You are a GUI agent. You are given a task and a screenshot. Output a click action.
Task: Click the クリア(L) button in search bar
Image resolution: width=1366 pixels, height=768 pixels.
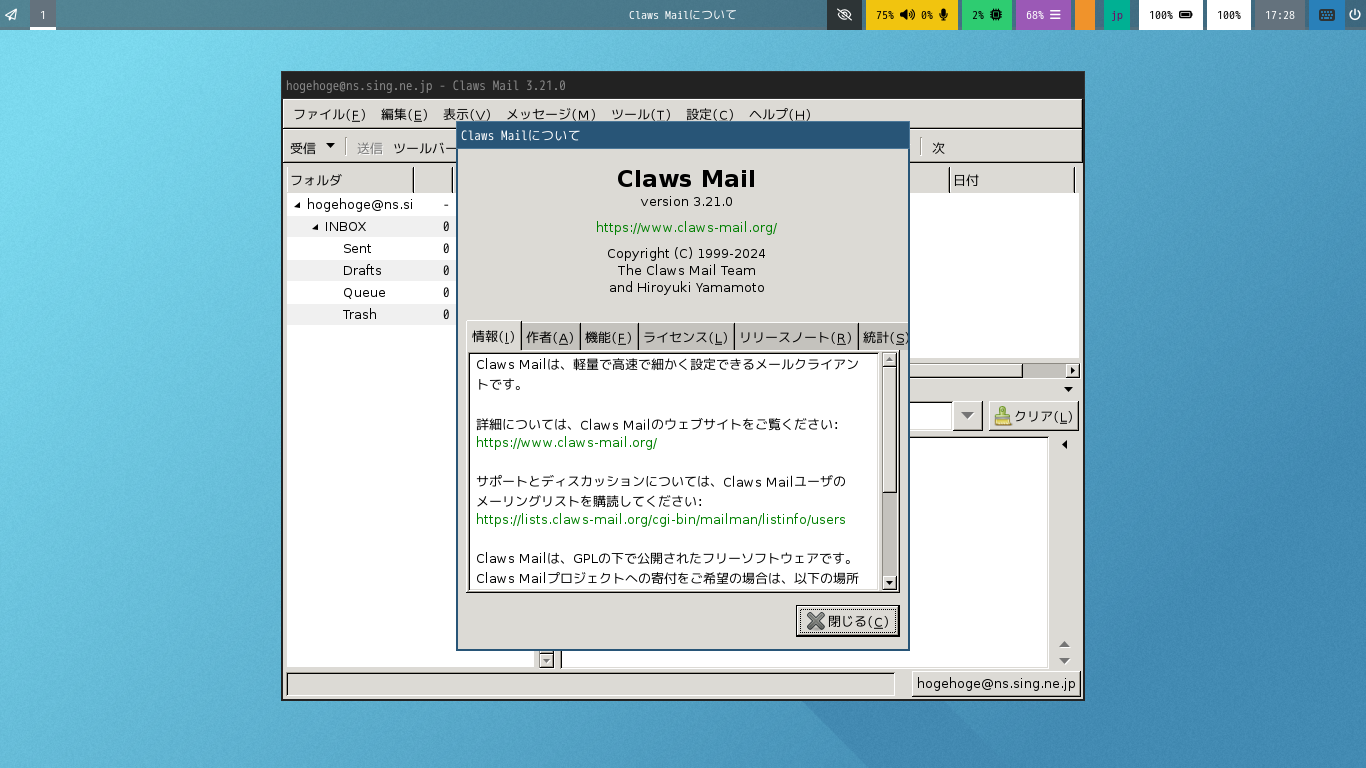coord(1033,417)
